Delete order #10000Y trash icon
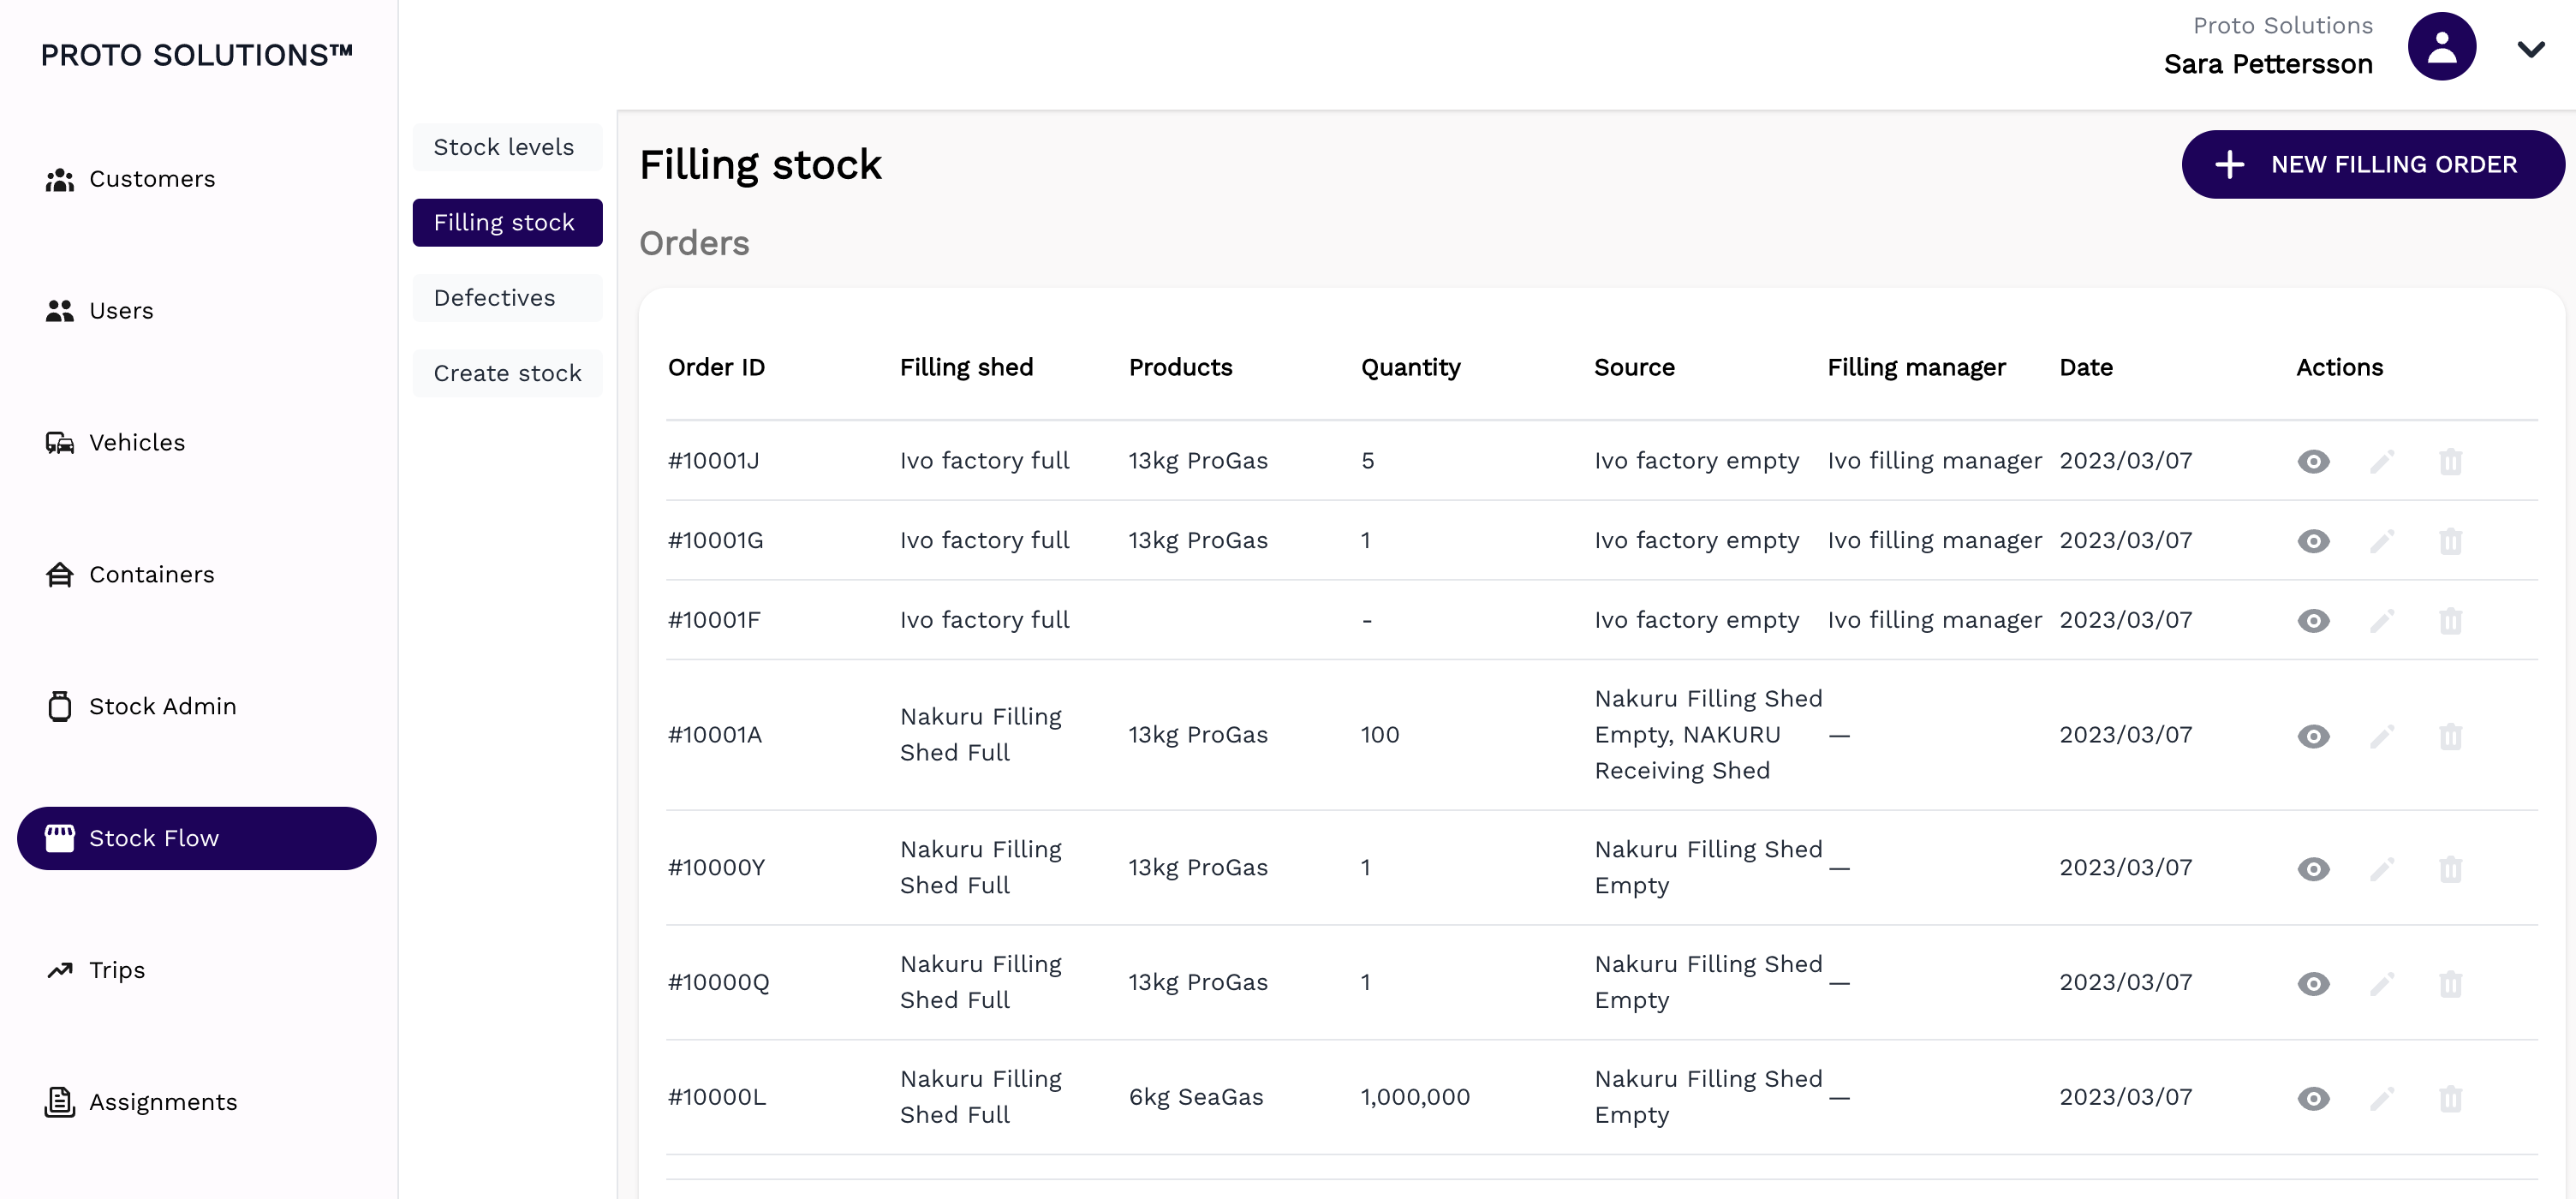 (2450, 869)
